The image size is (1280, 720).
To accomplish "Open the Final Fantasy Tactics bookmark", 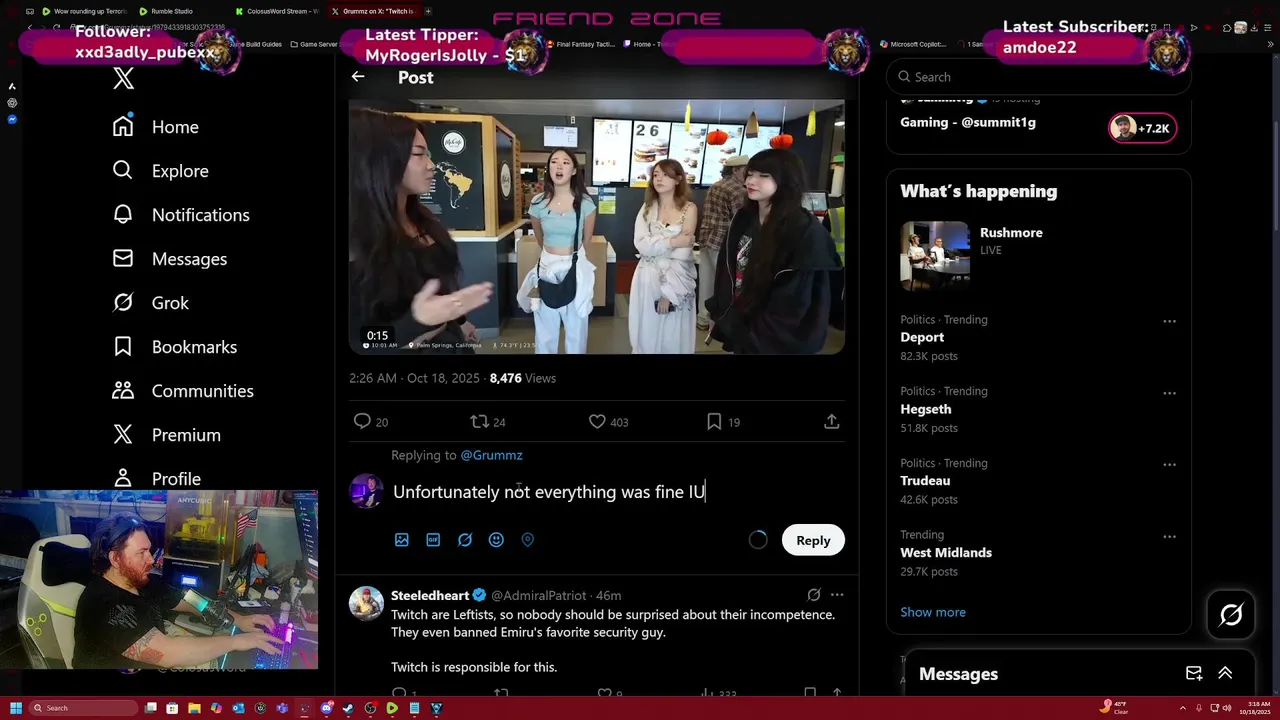I will pos(581,44).
